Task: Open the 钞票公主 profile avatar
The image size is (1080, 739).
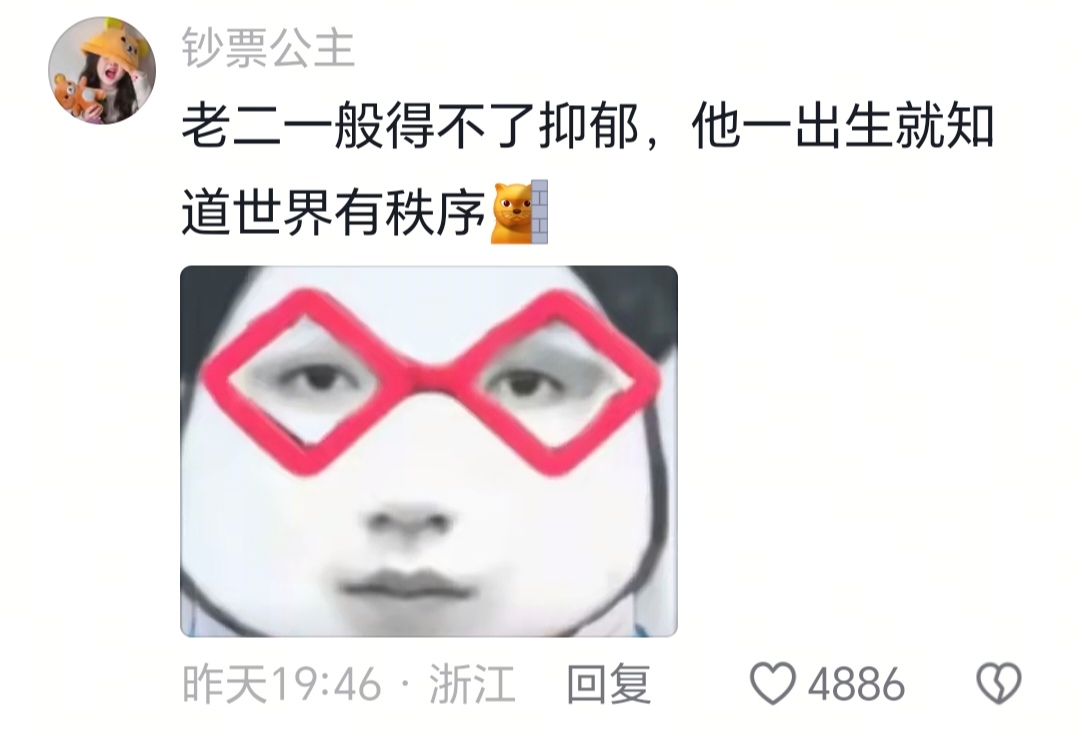Action: click(x=102, y=70)
